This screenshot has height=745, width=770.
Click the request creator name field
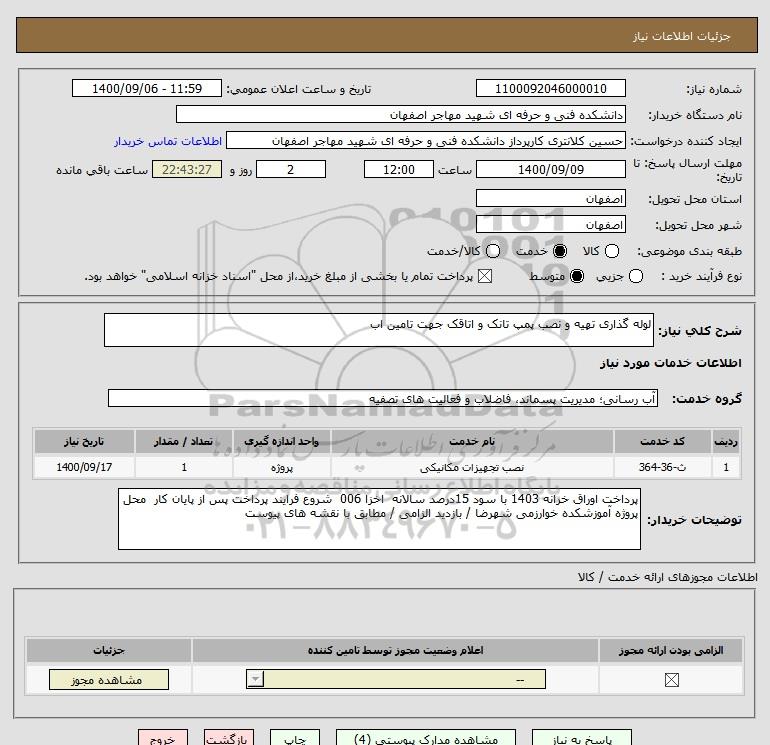[426, 140]
